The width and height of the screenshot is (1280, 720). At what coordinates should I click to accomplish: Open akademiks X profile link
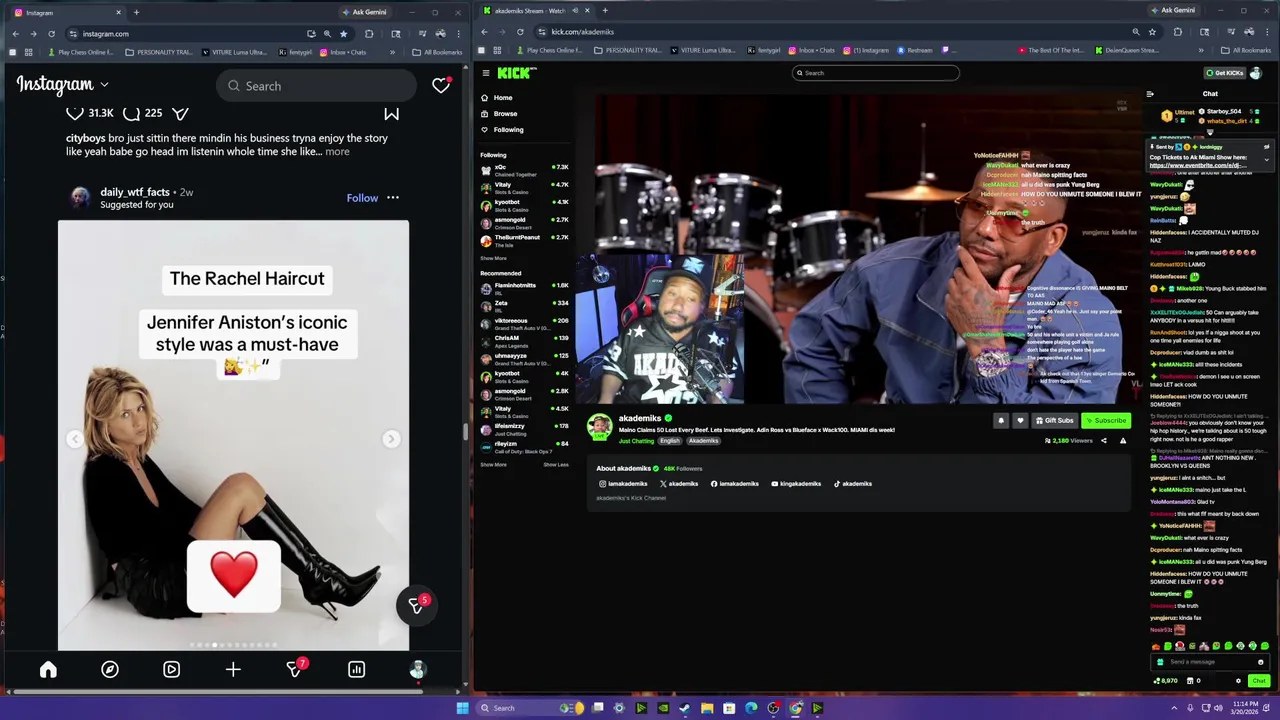(x=679, y=484)
